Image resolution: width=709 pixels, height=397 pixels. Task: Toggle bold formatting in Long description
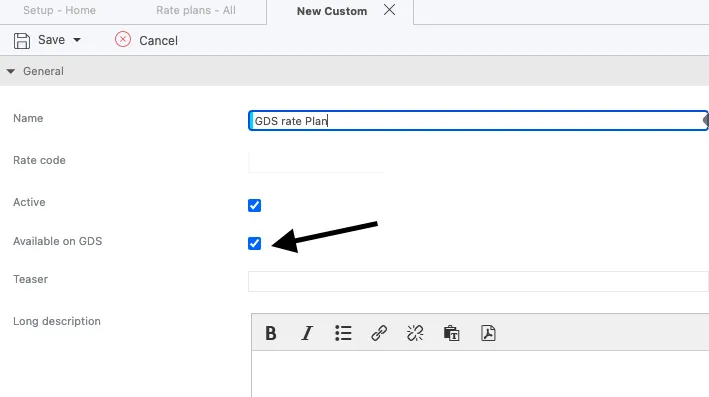[x=271, y=333]
